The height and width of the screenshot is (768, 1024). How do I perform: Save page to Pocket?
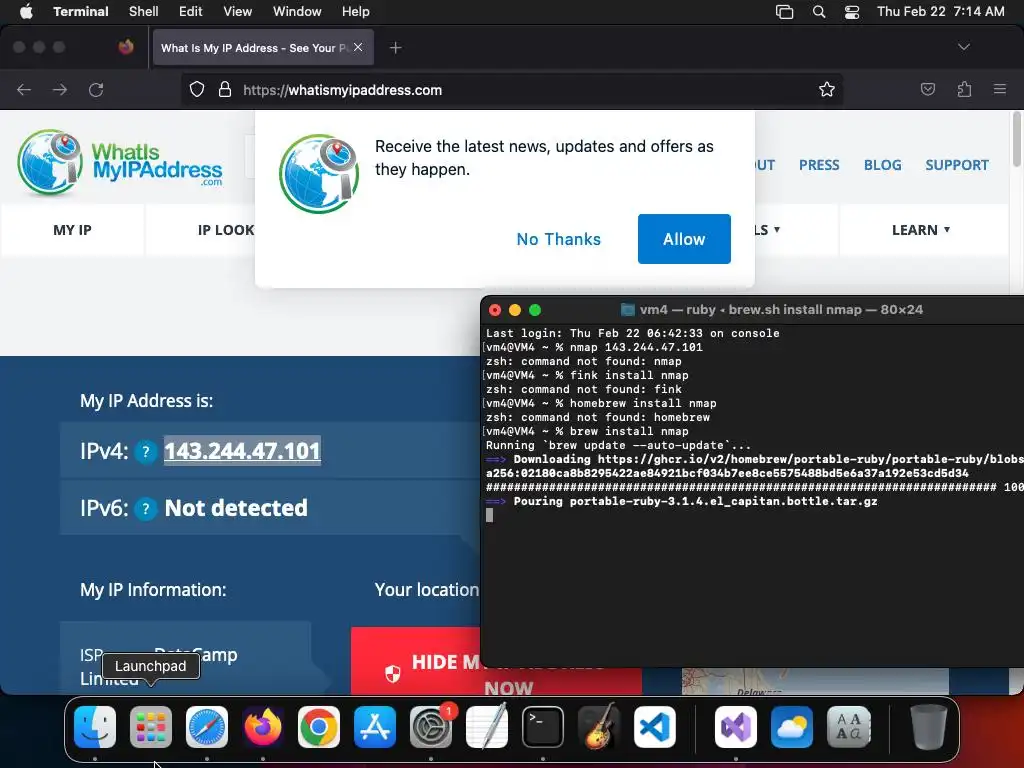click(927, 89)
